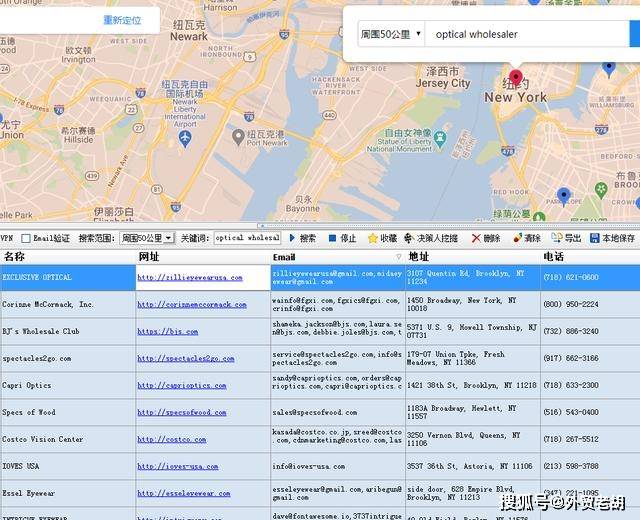Open the iovex-usa.com link
Viewport: 640px width, 520px height.
(x=178, y=466)
